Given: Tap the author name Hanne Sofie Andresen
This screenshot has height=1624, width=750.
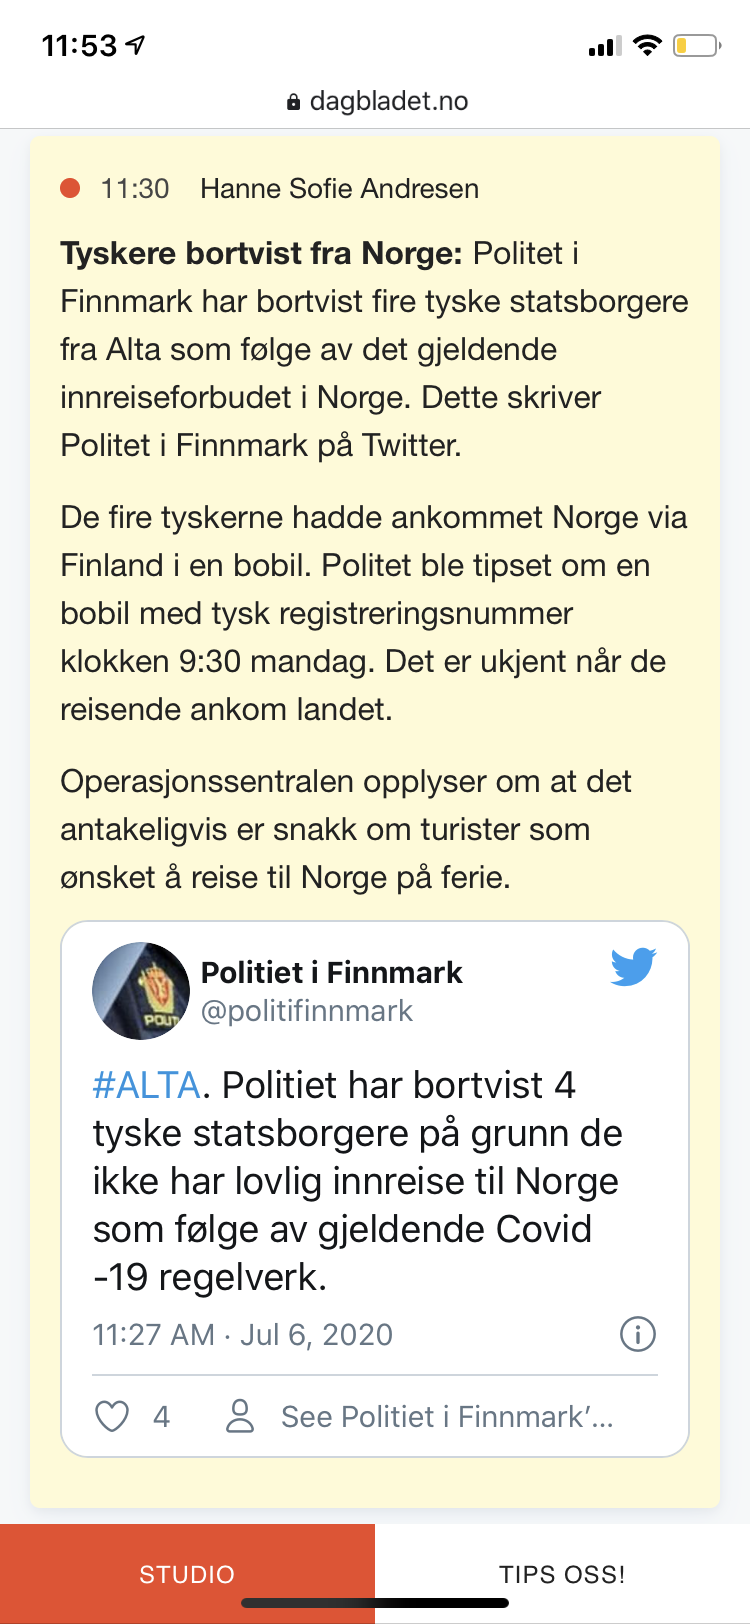Looking at the screenshot, I should coord(339,188).
